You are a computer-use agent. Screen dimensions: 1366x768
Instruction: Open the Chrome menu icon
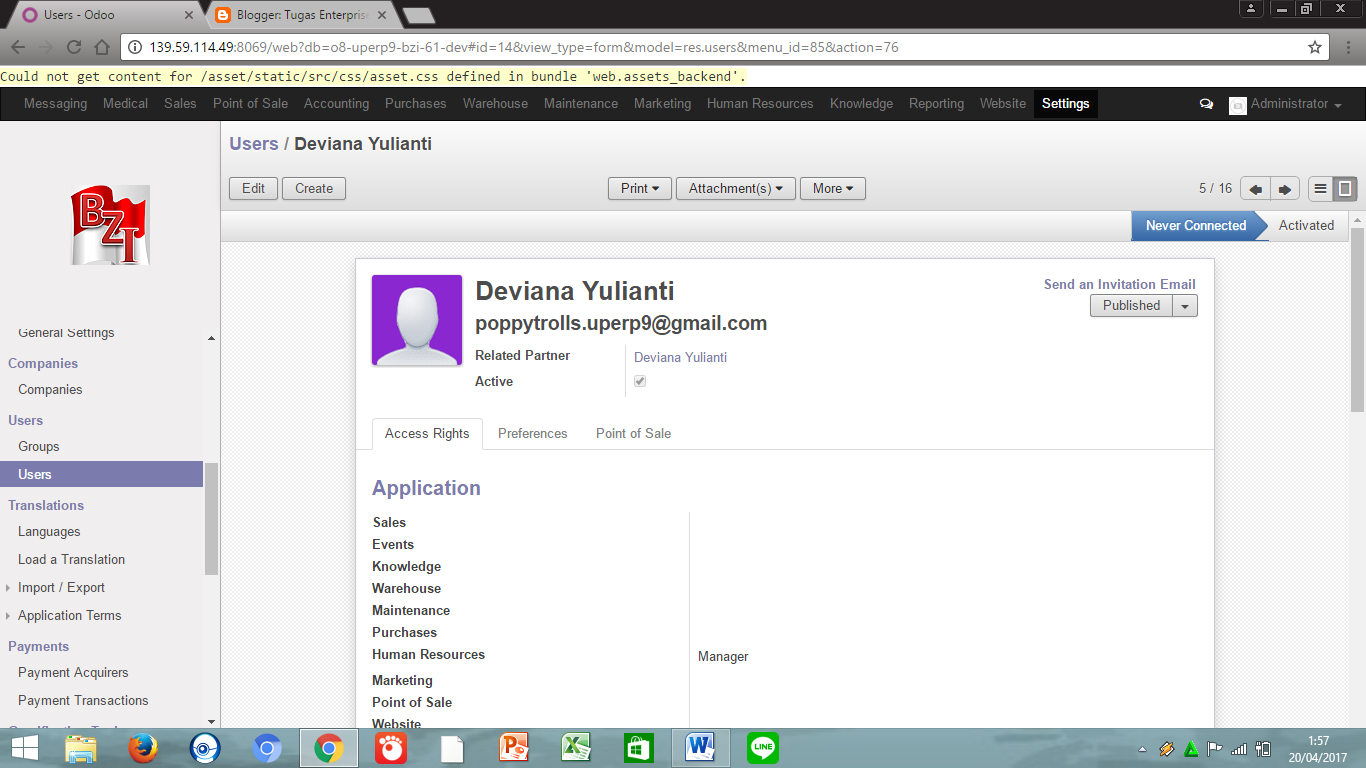(1348, 47)
